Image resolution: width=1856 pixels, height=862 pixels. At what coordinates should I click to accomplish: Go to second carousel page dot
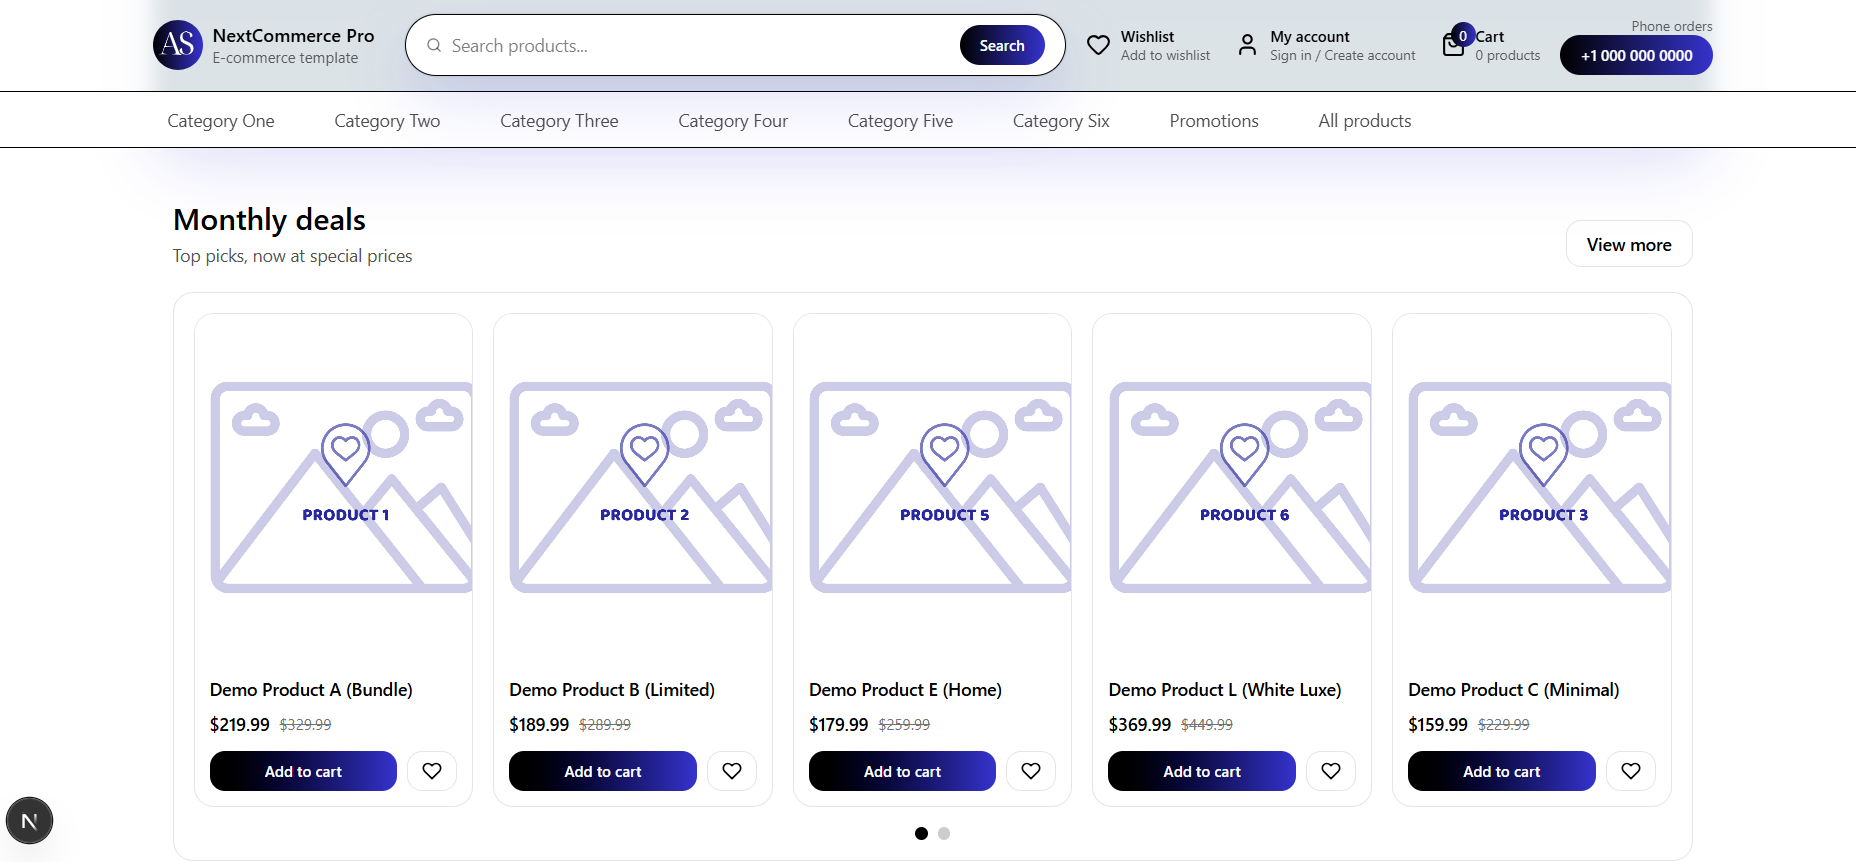coord(944,833)
